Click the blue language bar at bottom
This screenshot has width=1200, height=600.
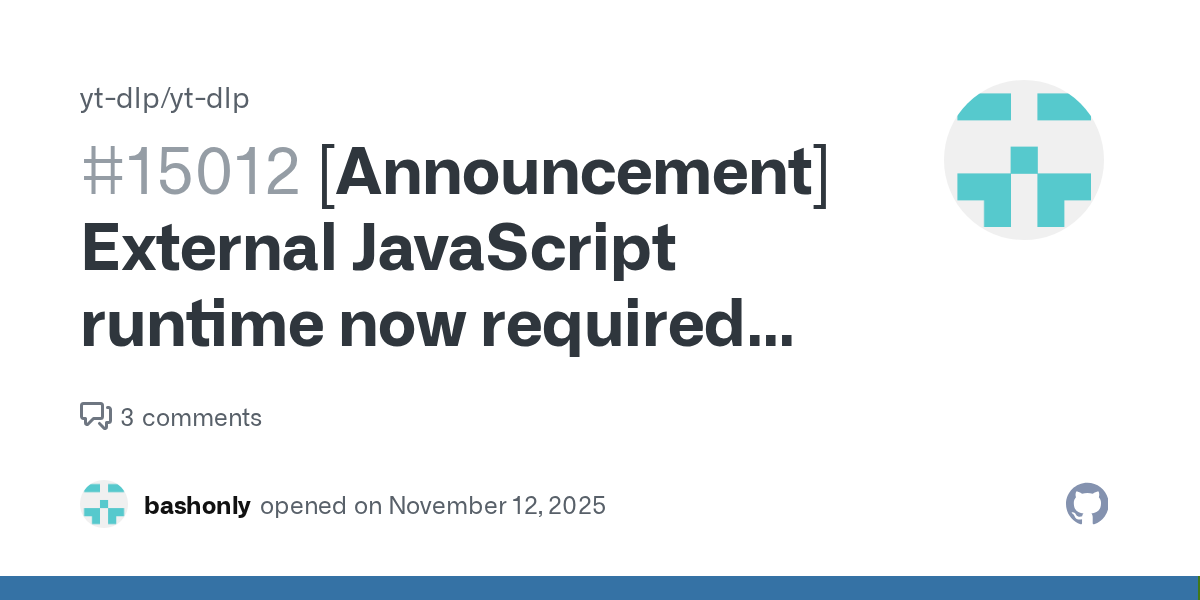[x=600, y=588]
